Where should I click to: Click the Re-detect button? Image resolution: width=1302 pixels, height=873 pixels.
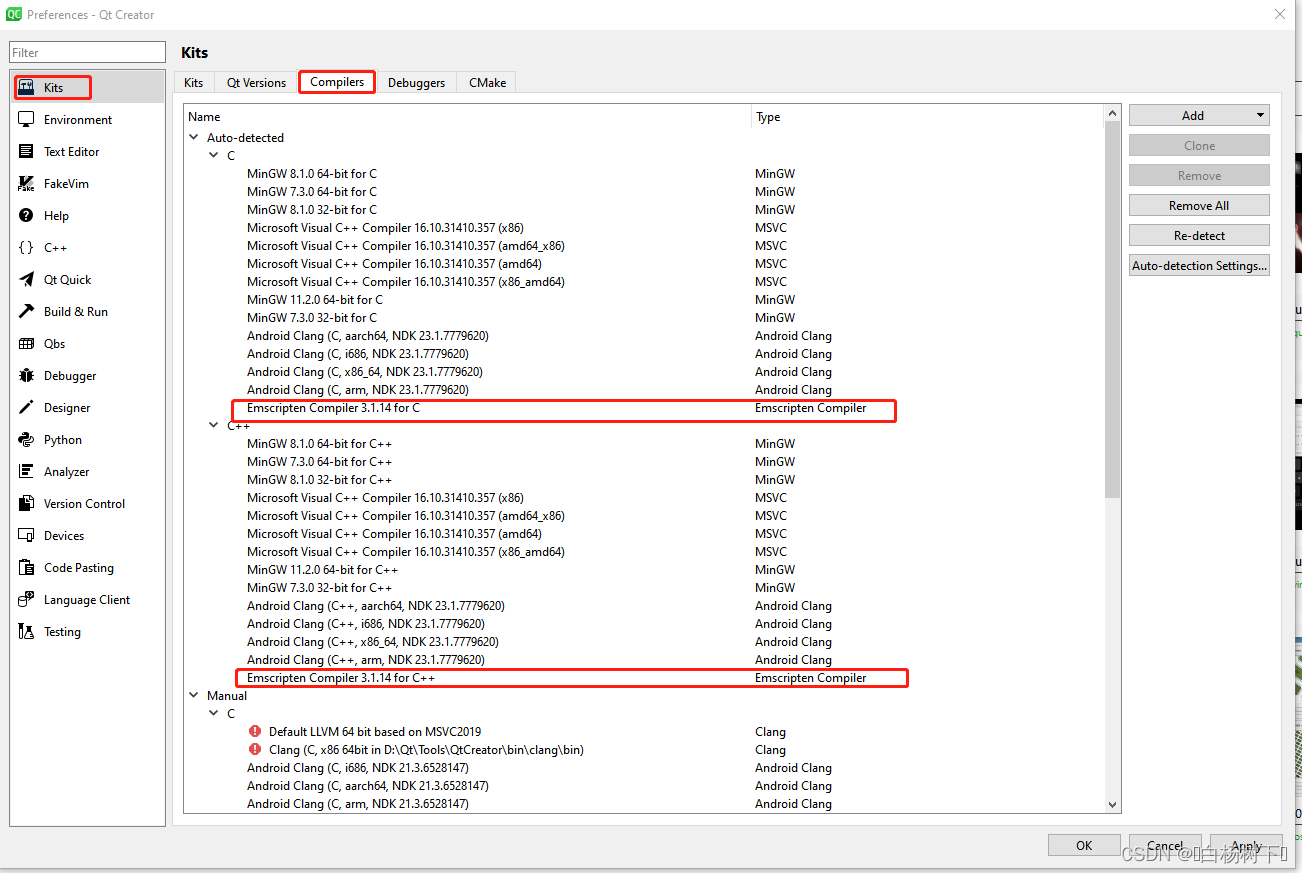pyautogui.click(x=1199, y=236)
